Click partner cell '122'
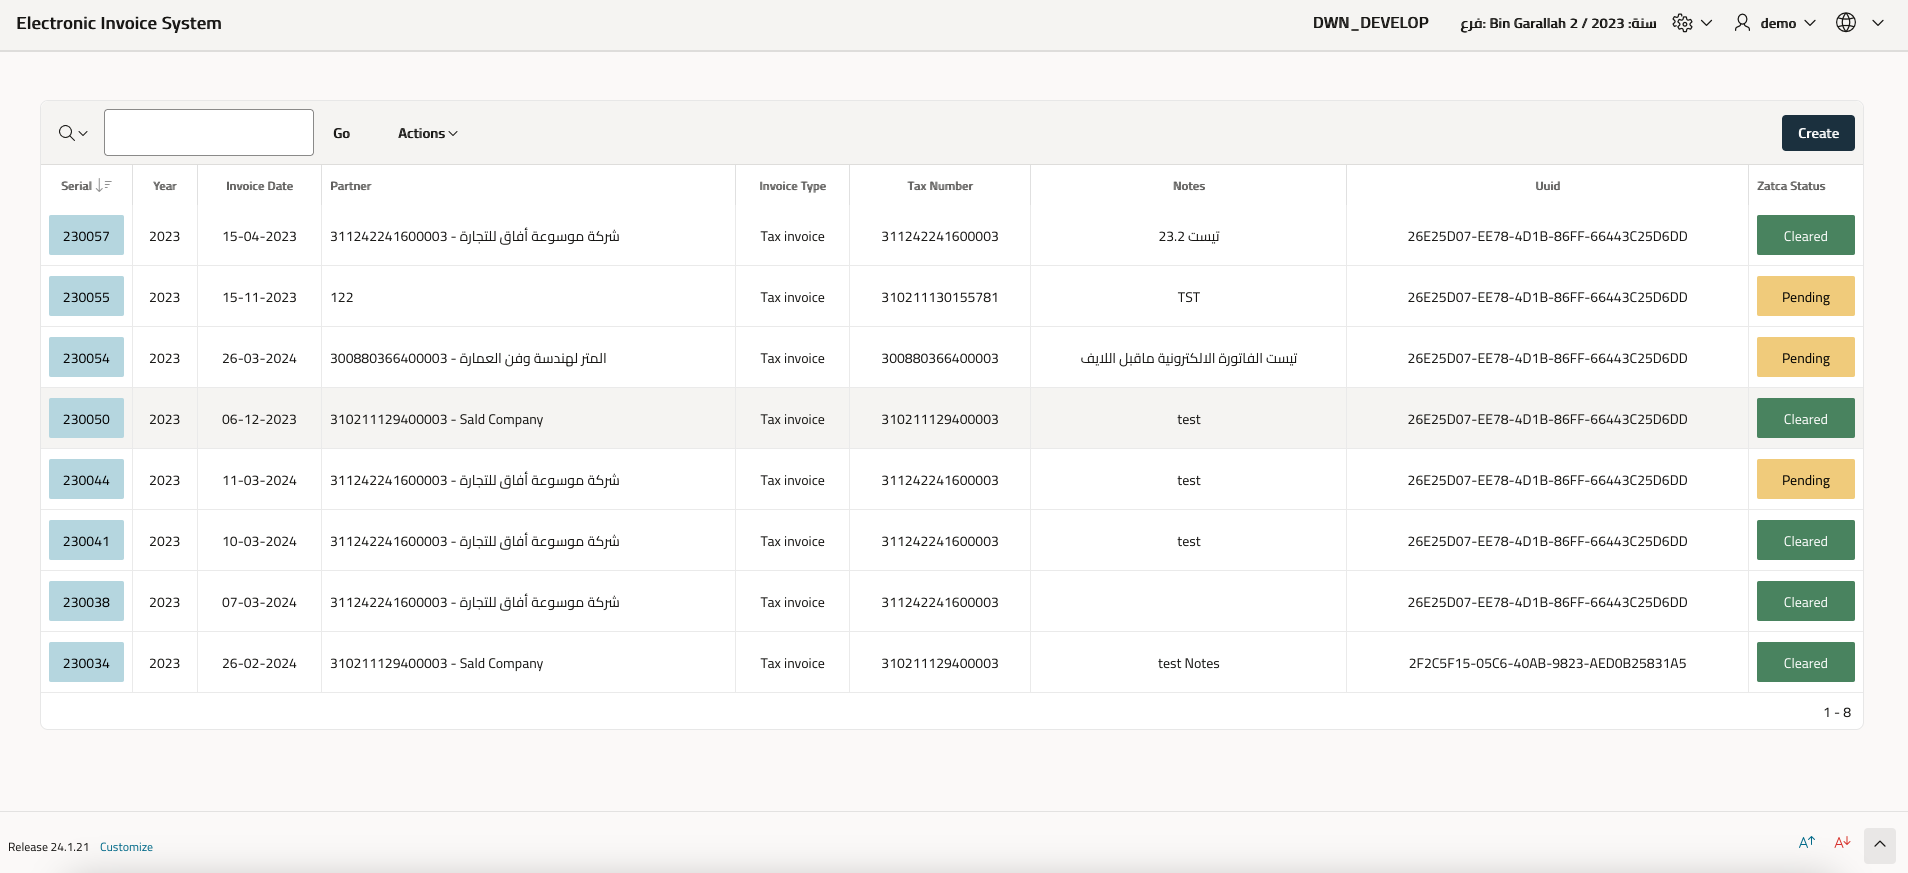The width and height of the screenshot is (1908, 873). pos(342,297)
